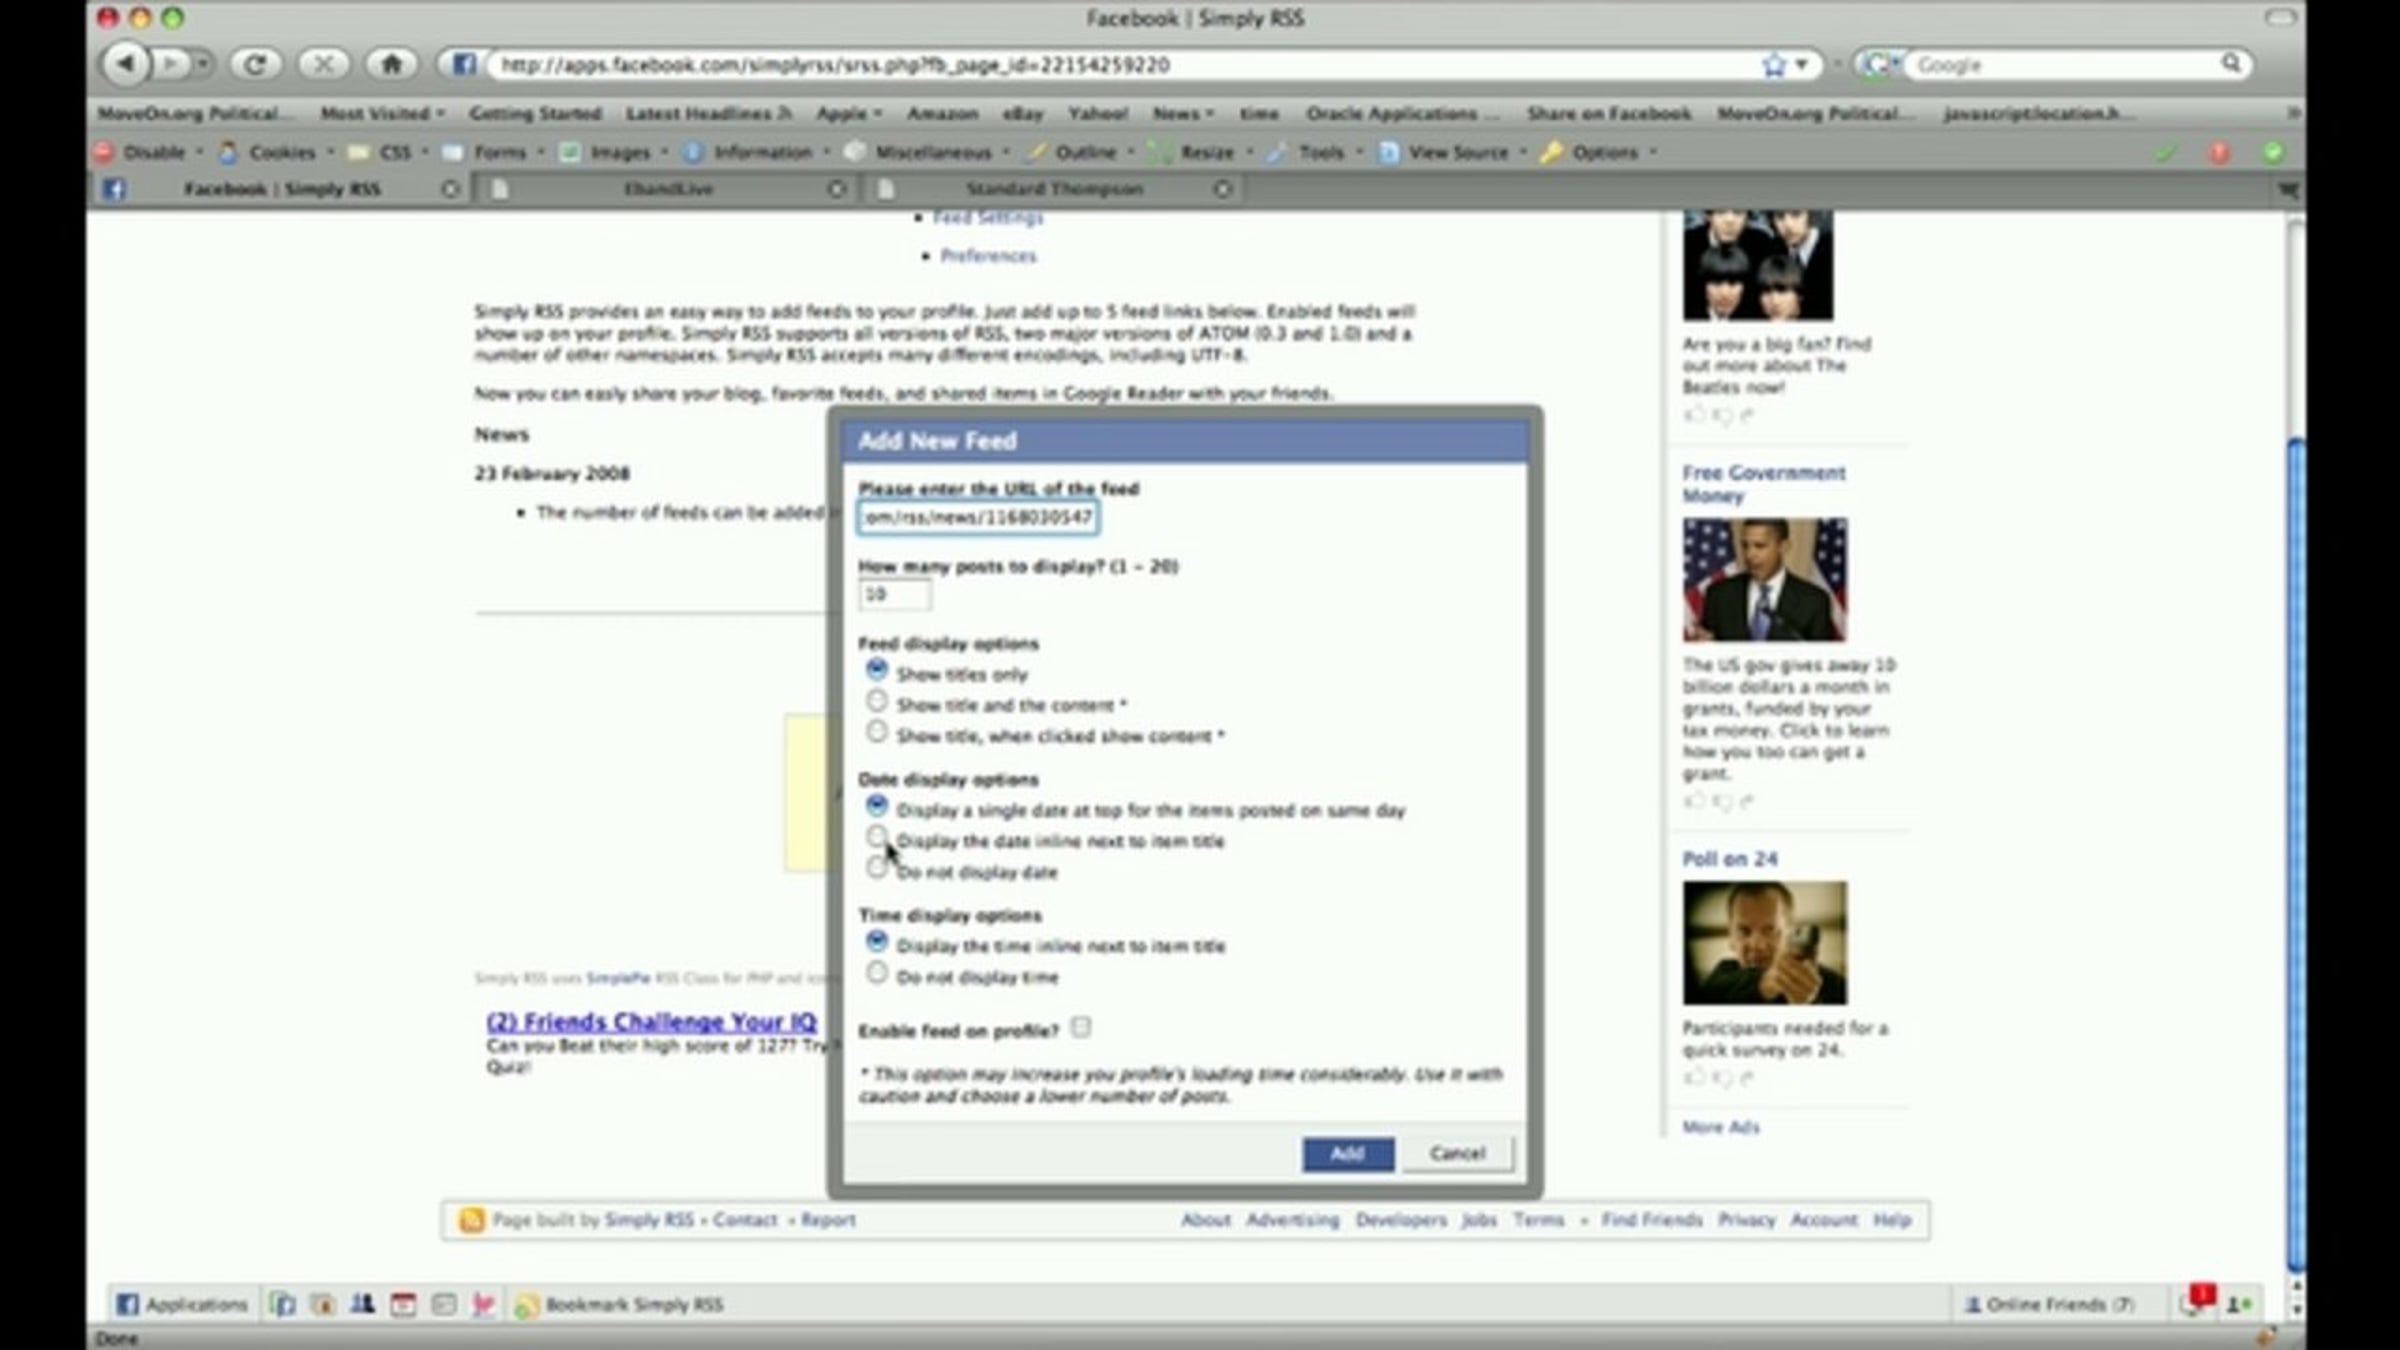Open the Miscellaneous toolbar dropdown

931,152
